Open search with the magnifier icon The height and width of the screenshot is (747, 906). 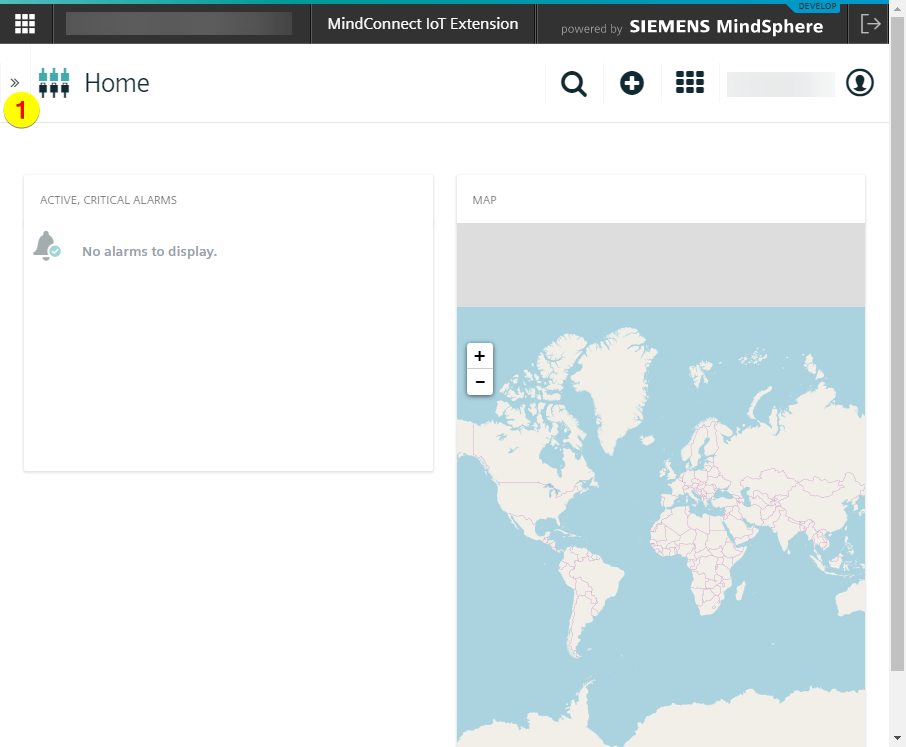point(574,84)
